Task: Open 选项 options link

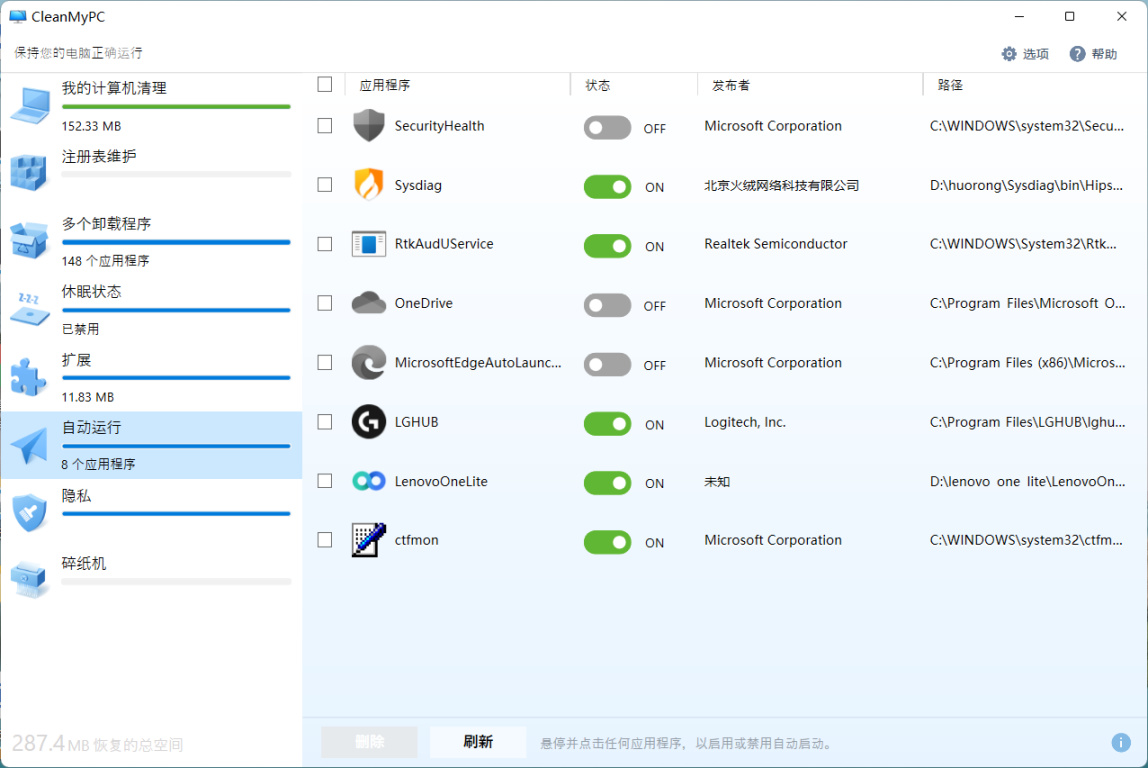Action: click(1025, 53)
